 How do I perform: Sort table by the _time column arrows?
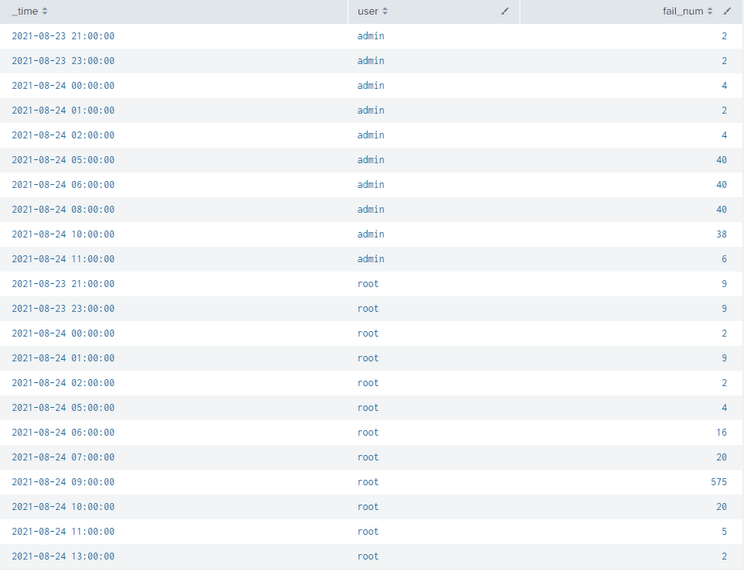[44, 11]
